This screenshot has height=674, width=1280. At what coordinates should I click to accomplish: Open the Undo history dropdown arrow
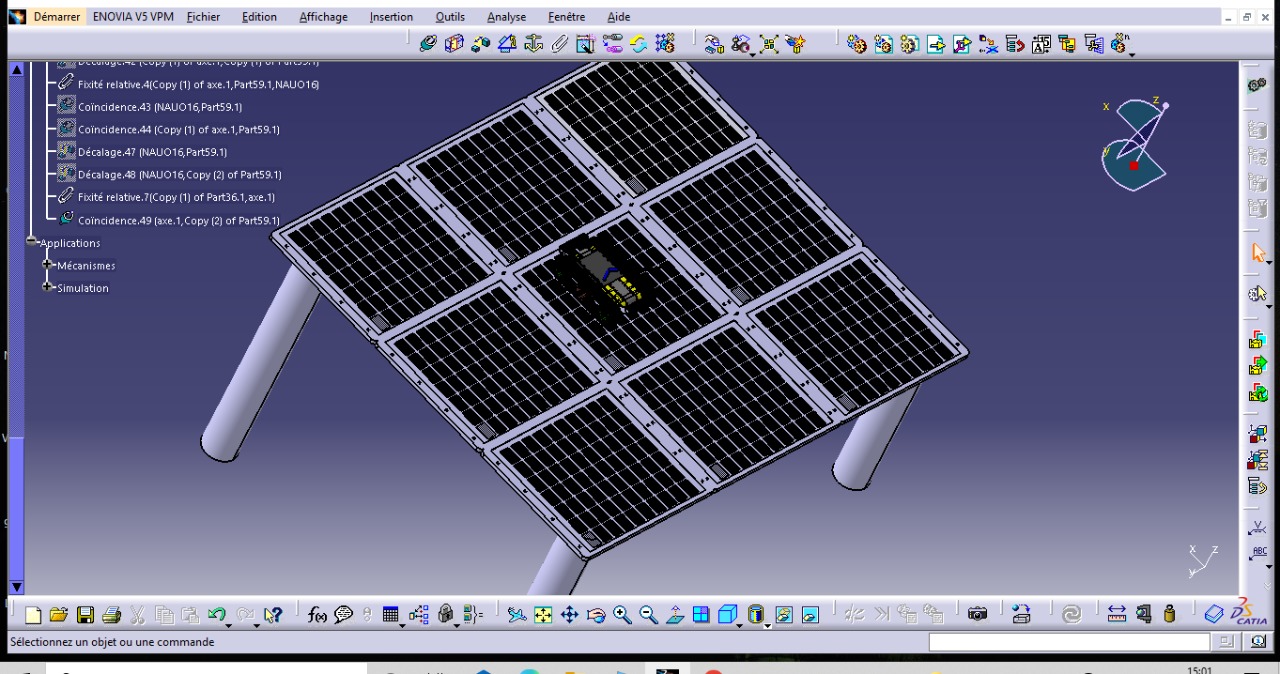tap(229, 624)
